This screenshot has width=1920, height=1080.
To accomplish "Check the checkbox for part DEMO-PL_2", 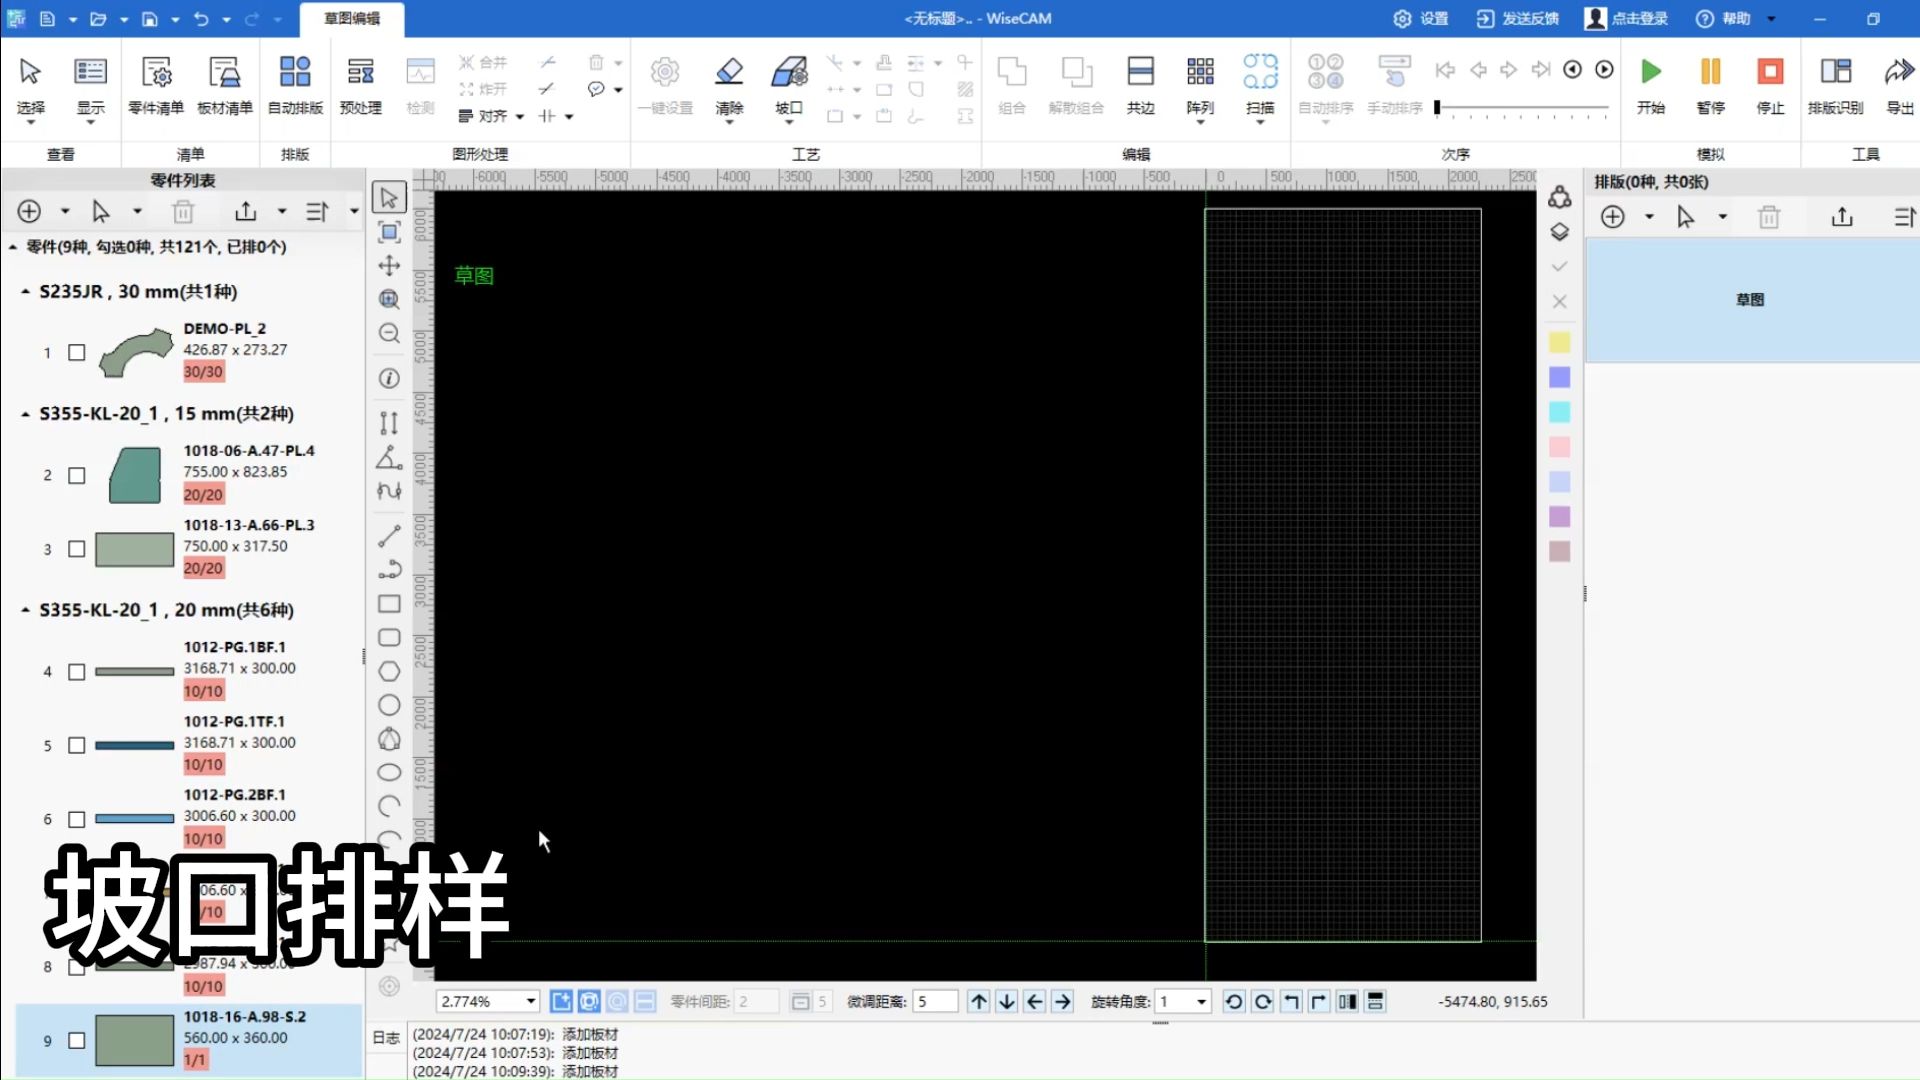I will pyautogui.click(x=77, y=352).
